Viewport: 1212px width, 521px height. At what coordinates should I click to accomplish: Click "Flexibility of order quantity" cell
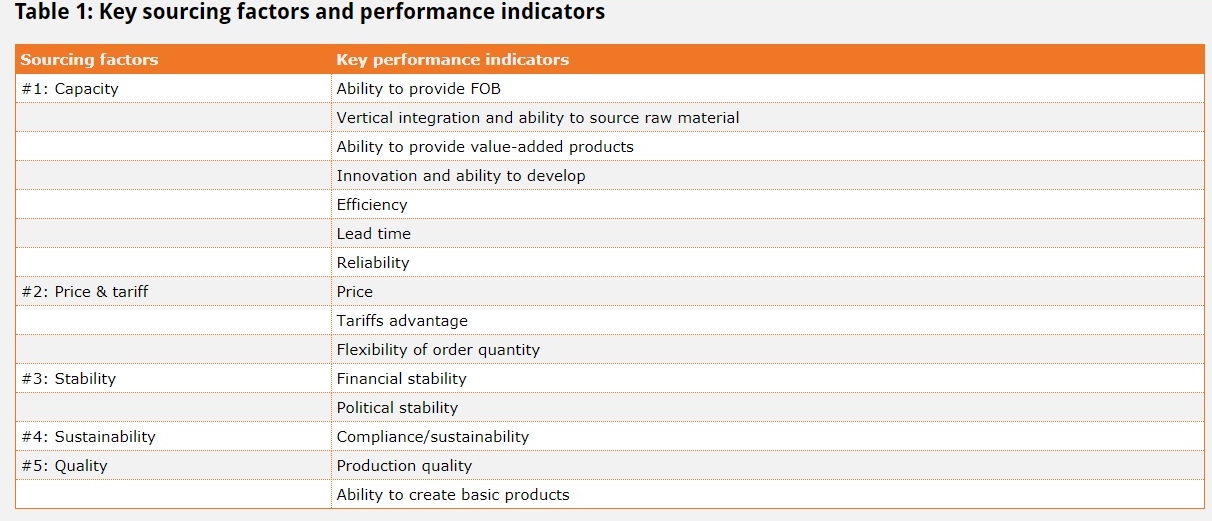[x=438, y=350]
